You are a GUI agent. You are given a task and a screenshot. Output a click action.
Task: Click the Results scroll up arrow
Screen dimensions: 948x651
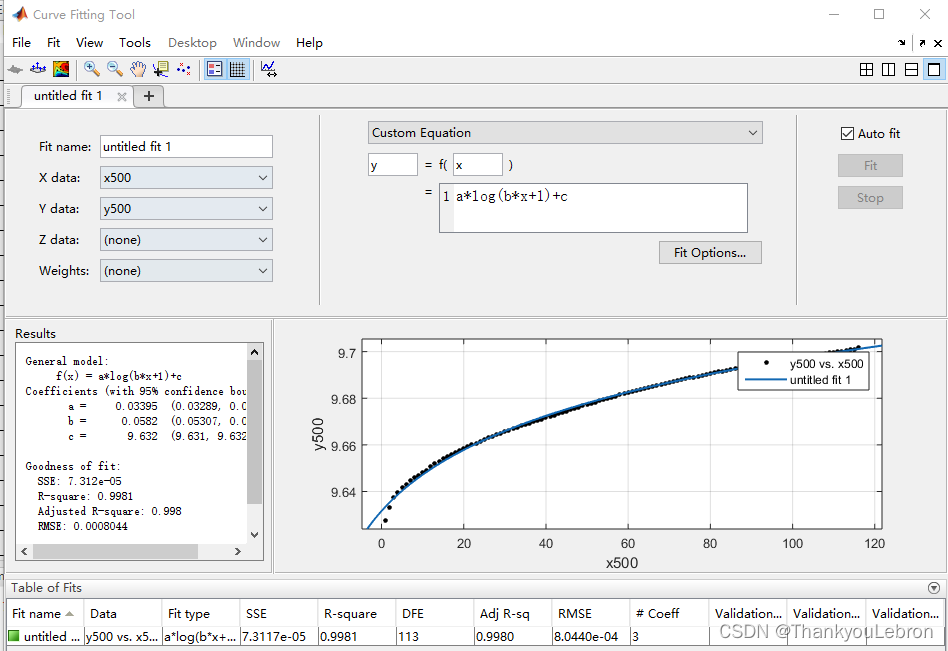coord(255,352)
